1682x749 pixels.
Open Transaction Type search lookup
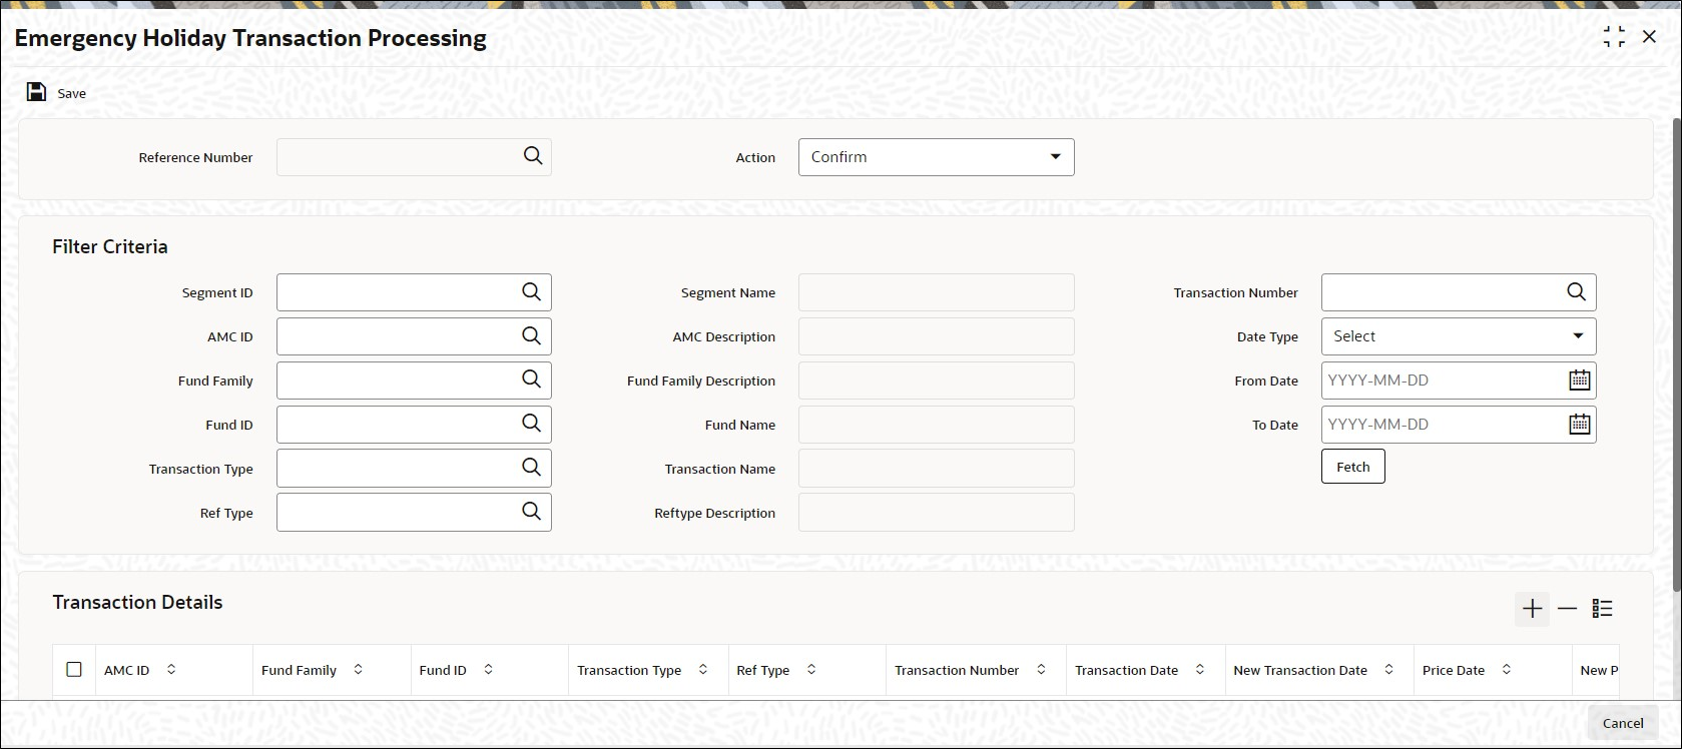tap(531, 467)
